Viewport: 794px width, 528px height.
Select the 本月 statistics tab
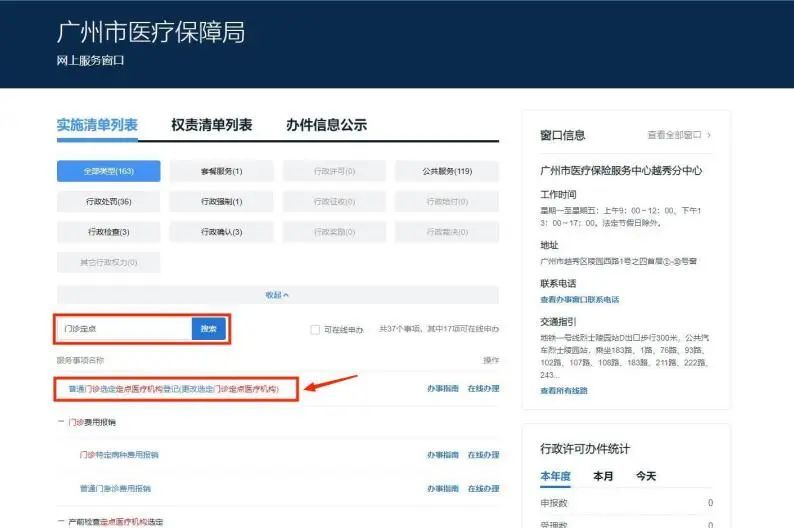[x=603, y=476]
